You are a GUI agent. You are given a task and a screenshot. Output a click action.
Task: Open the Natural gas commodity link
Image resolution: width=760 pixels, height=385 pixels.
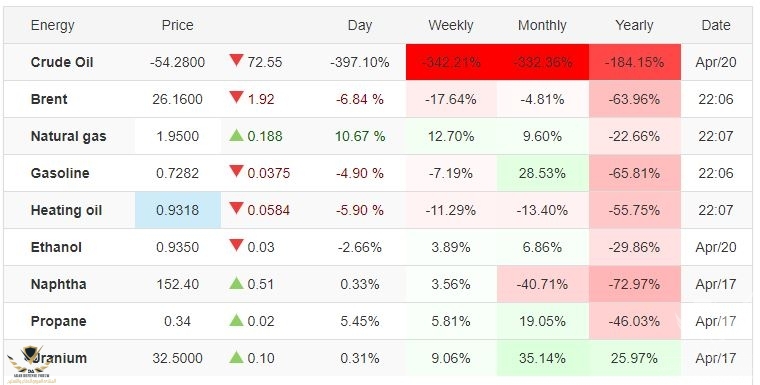[68, 136]
